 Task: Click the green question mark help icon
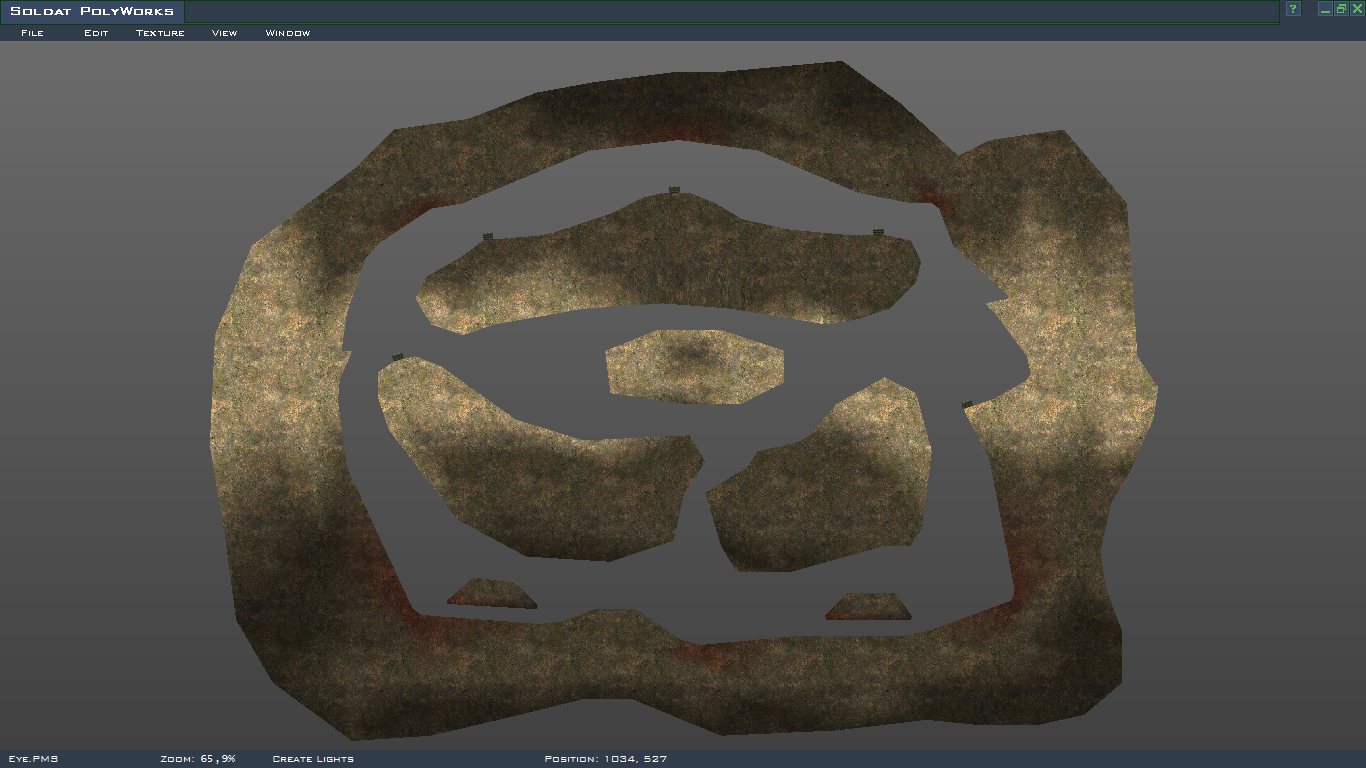[x=1292, y=9]
